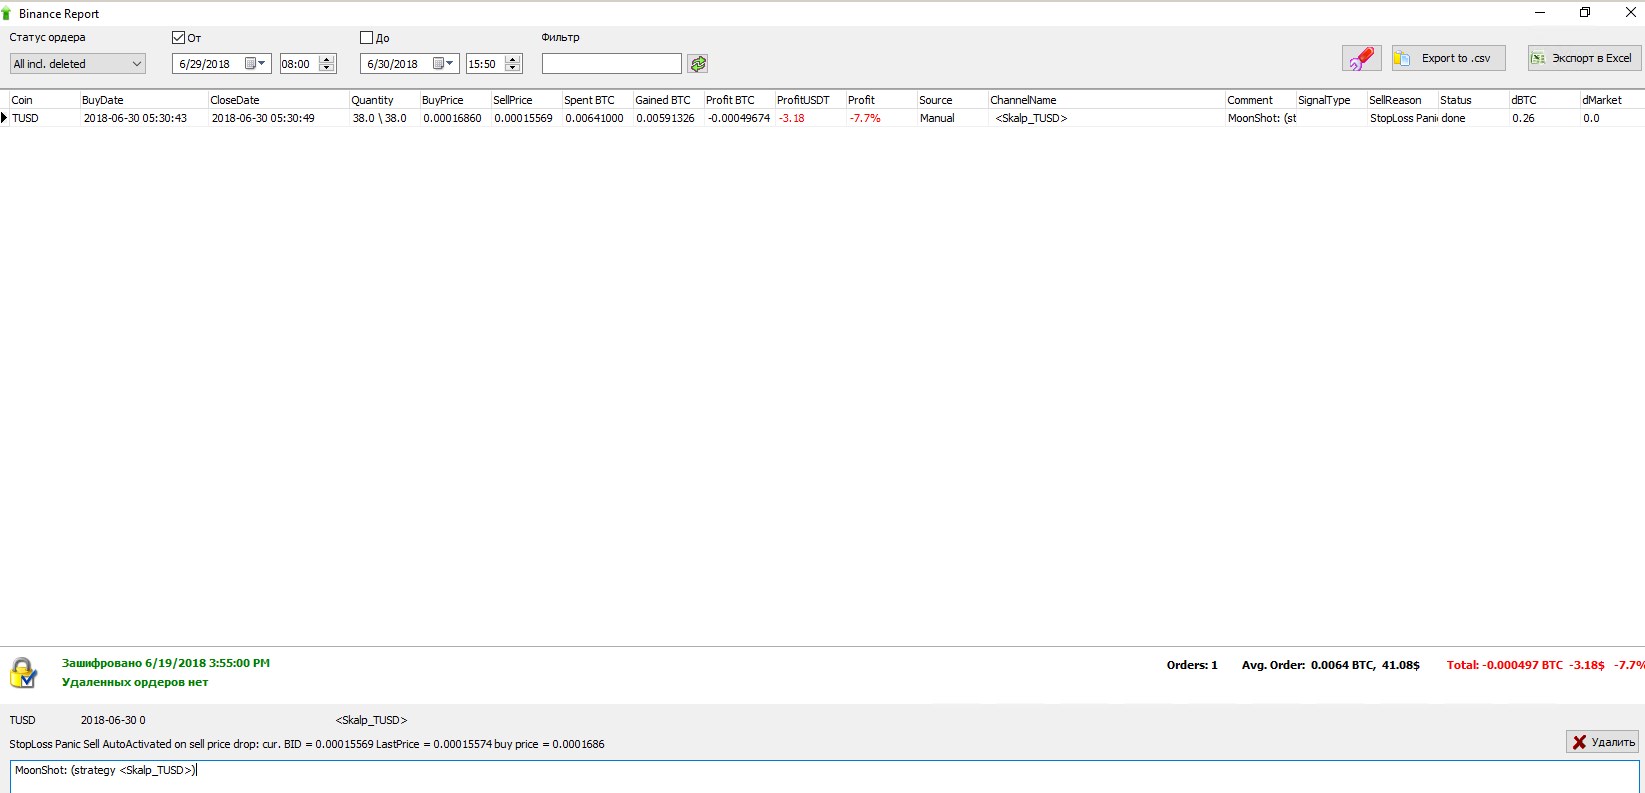This screenshot has width=1645, height=793.
Task: Click into the 08:00 start time field
Action: click(x=299, y=64)
